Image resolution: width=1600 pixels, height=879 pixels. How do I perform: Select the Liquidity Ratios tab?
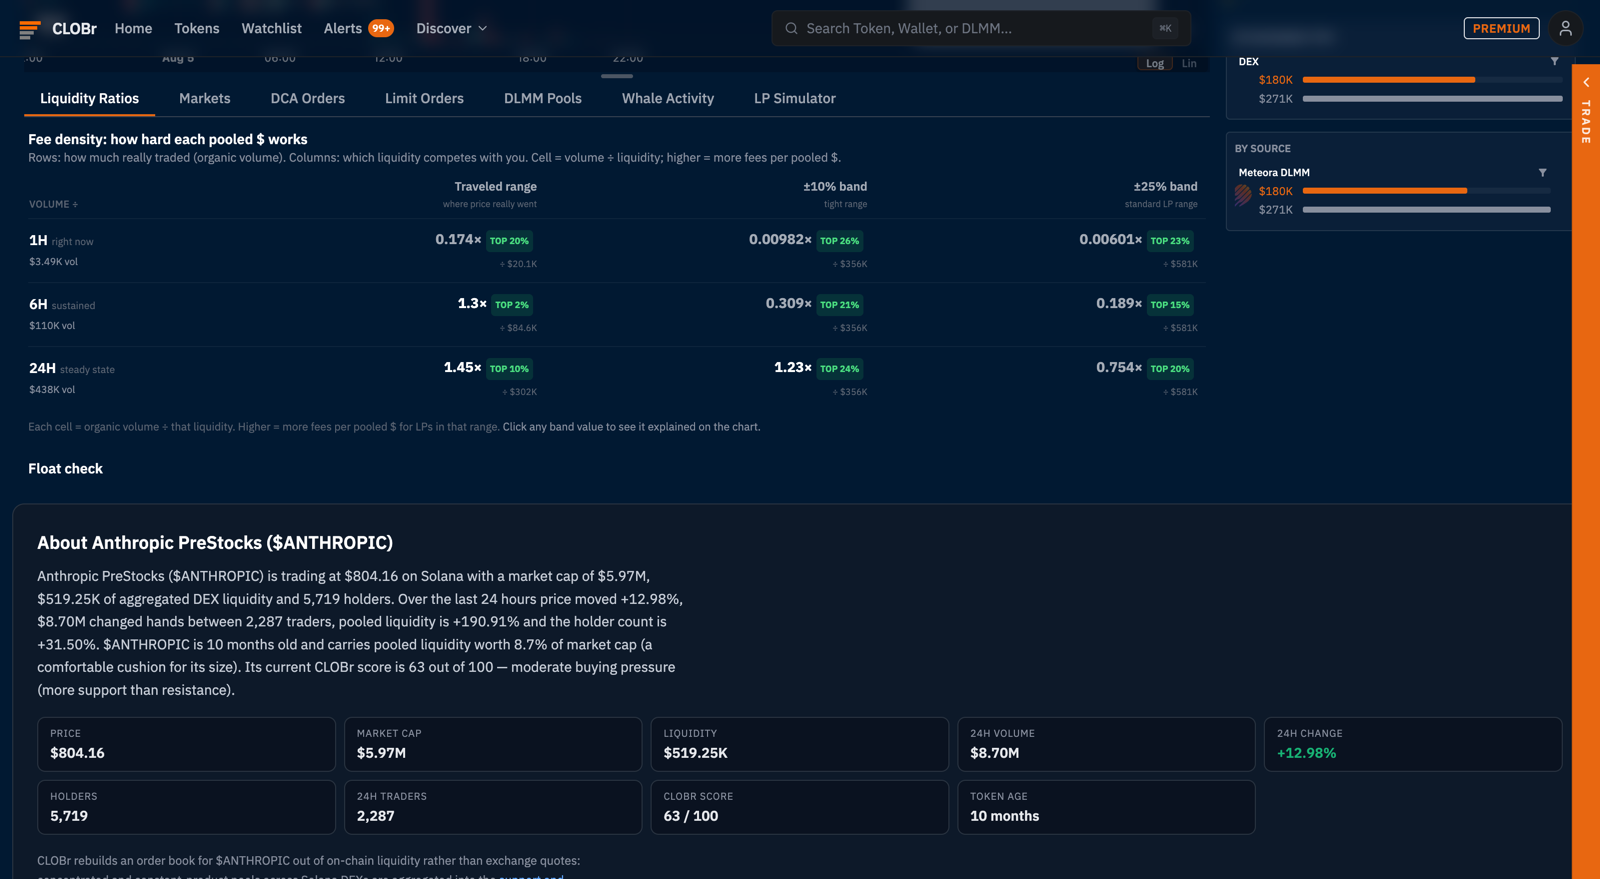point(89,98)
